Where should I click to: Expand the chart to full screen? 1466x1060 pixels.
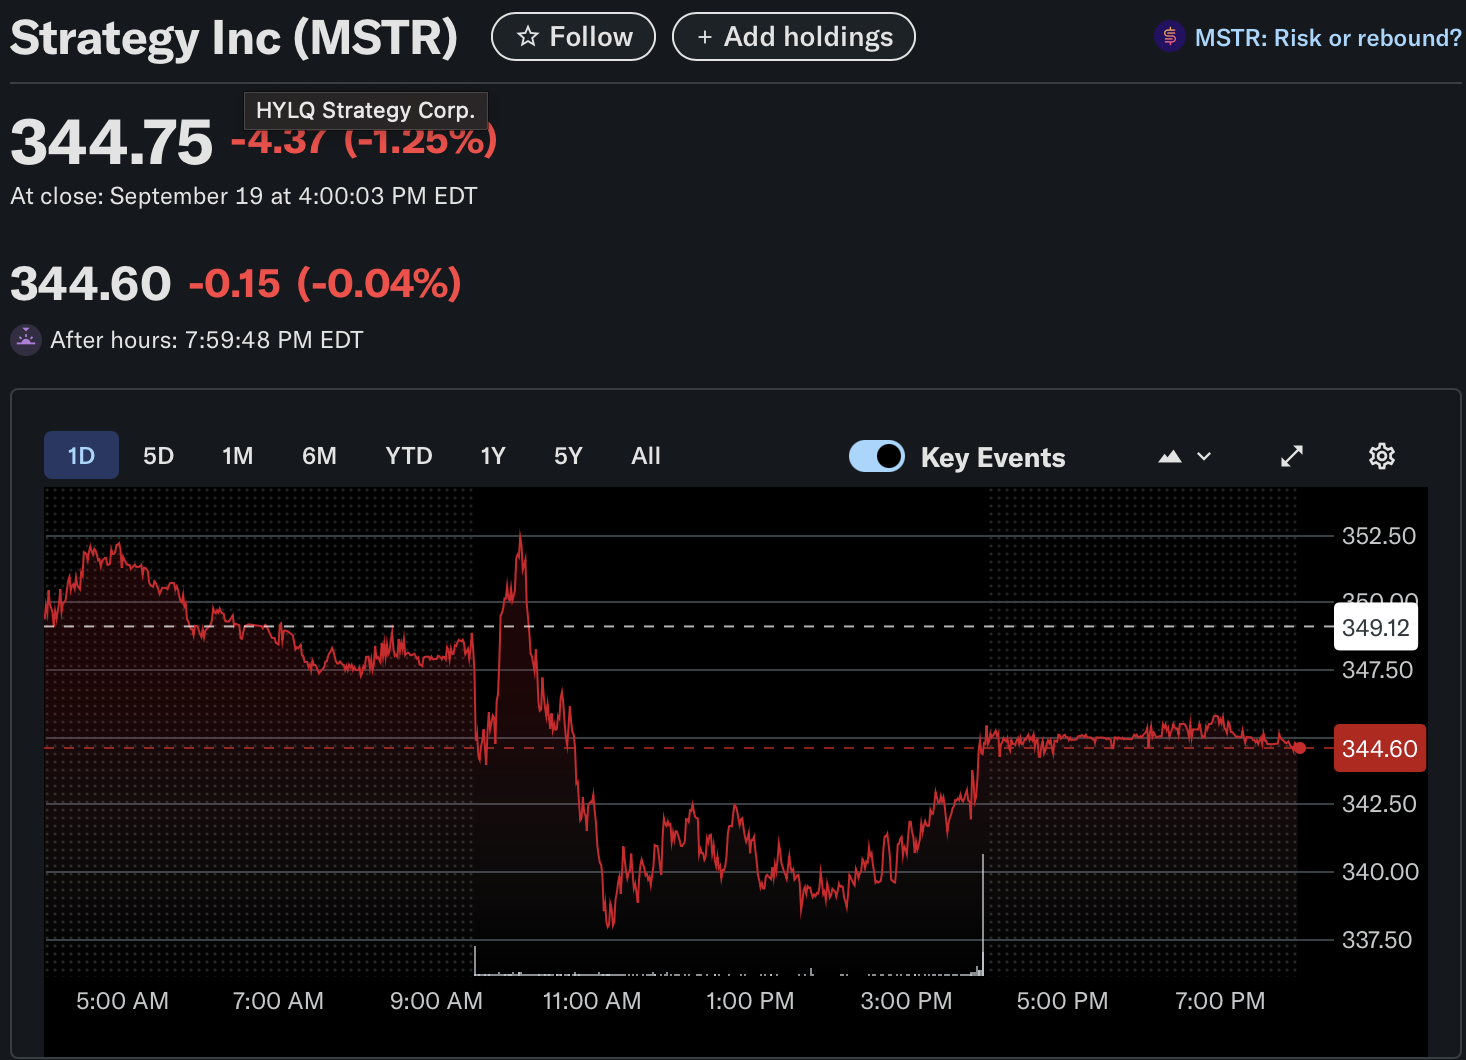(x=1292, y=456)
